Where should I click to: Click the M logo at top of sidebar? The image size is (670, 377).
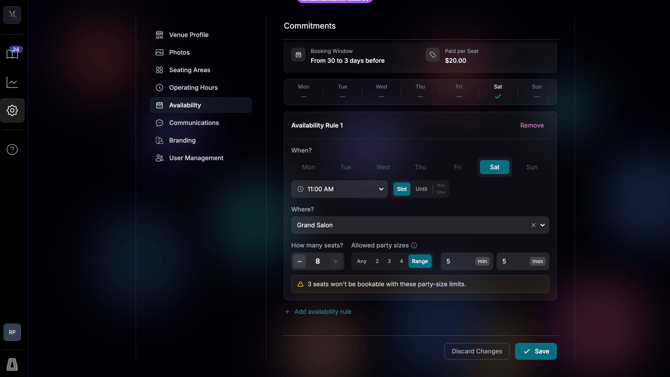pyautogui.click(x=12, y=15)
